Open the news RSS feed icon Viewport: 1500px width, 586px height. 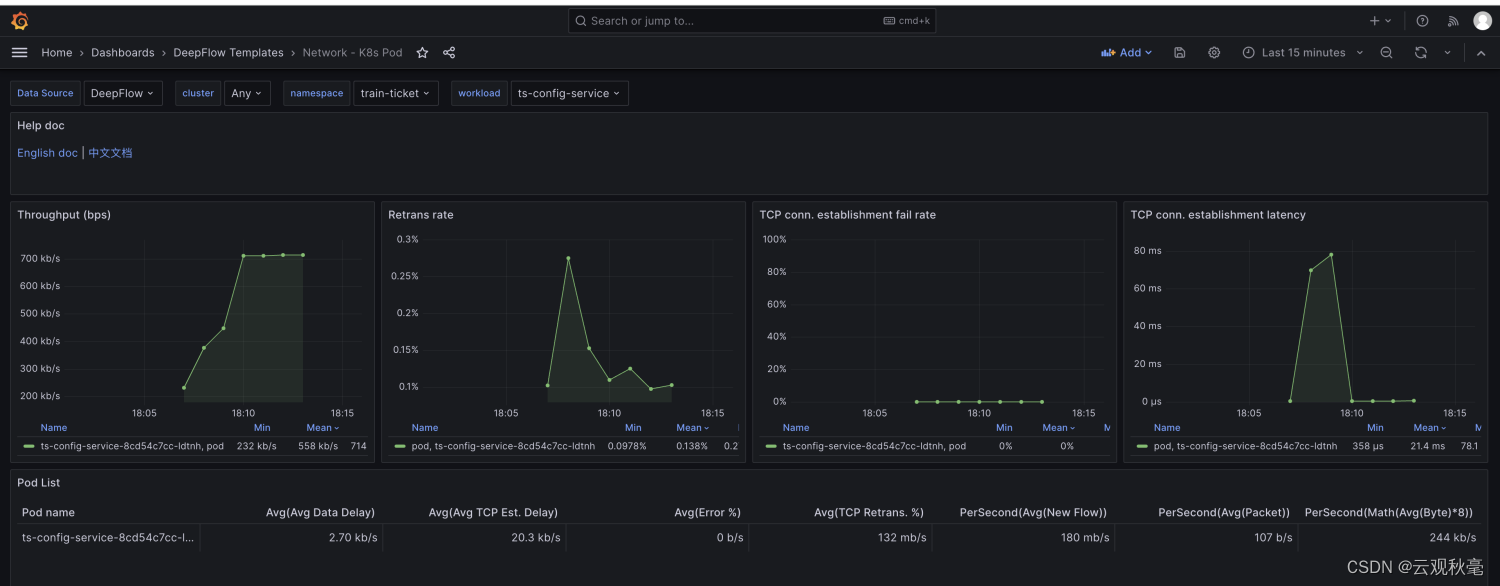pyautogui.click(x=1453, y=21)
